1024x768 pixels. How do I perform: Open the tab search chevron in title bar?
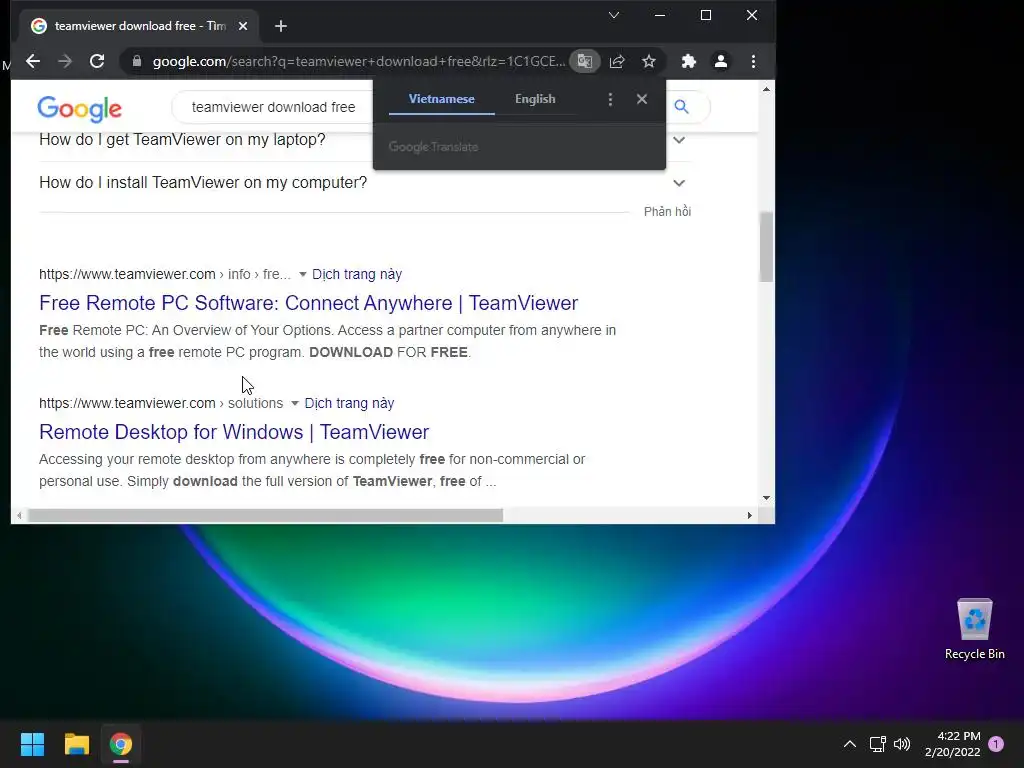(x=614, y=15)
